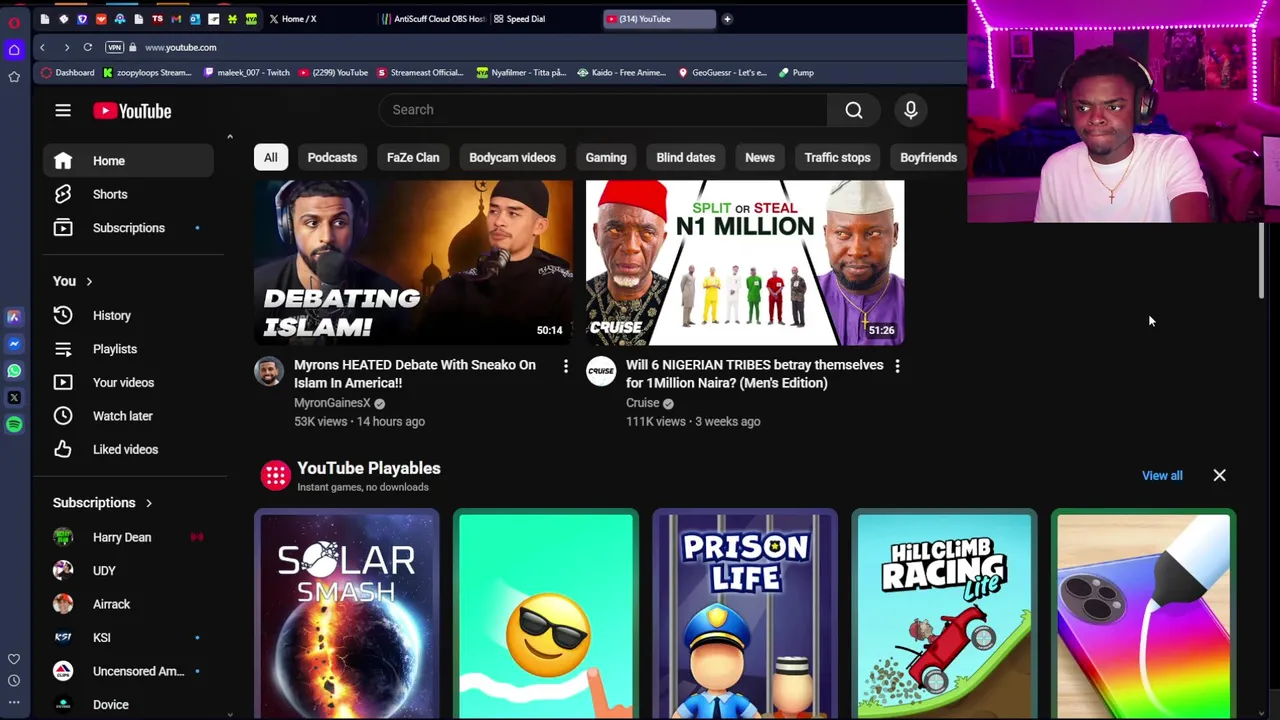This screenshot has width=1280, height=720.
Task: Open the GeoGuessr bookmark
Action: [x=723, y=73]
